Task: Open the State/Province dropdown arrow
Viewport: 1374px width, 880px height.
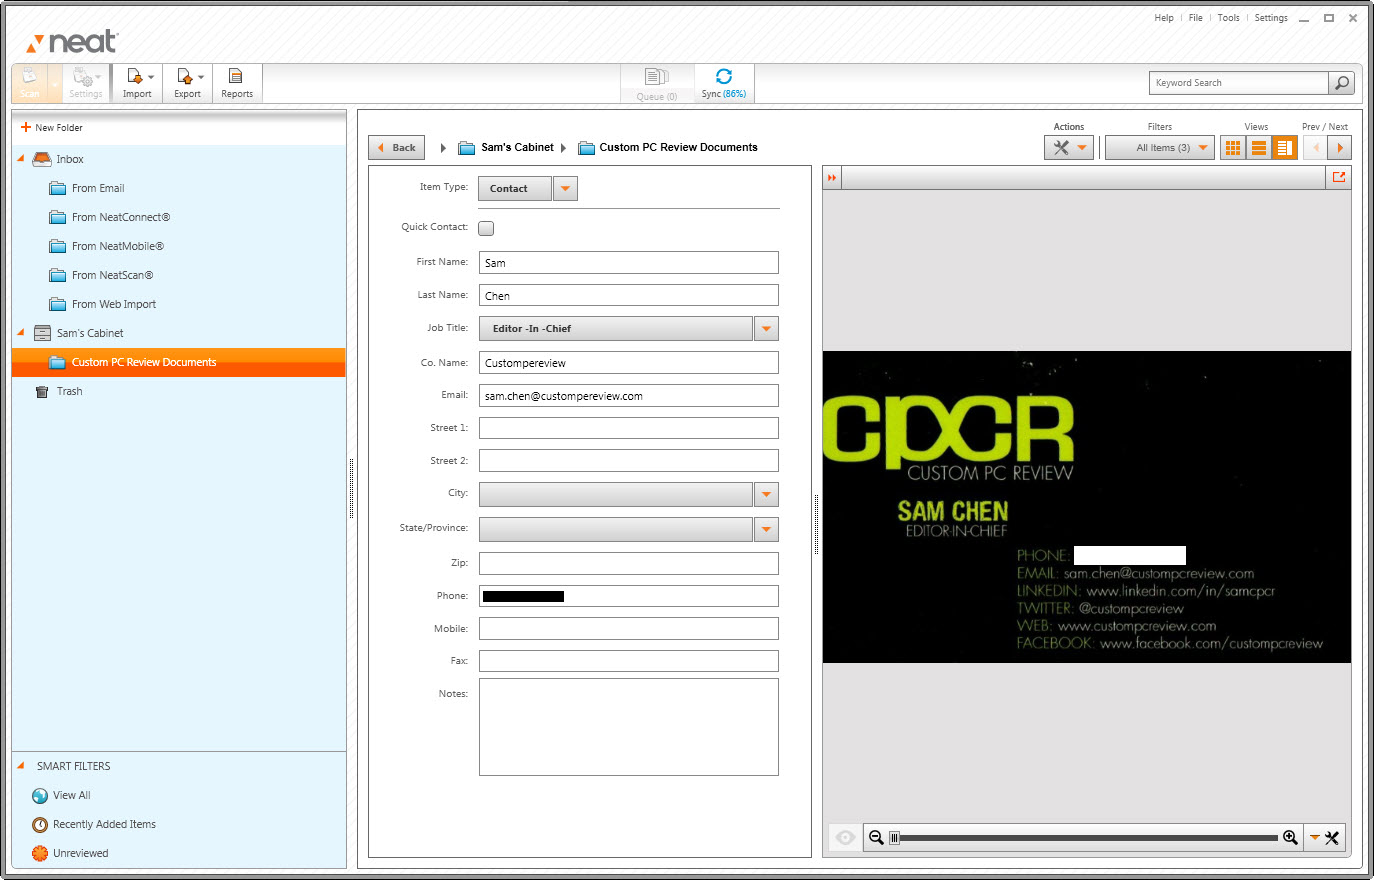Action: point(766,529)
